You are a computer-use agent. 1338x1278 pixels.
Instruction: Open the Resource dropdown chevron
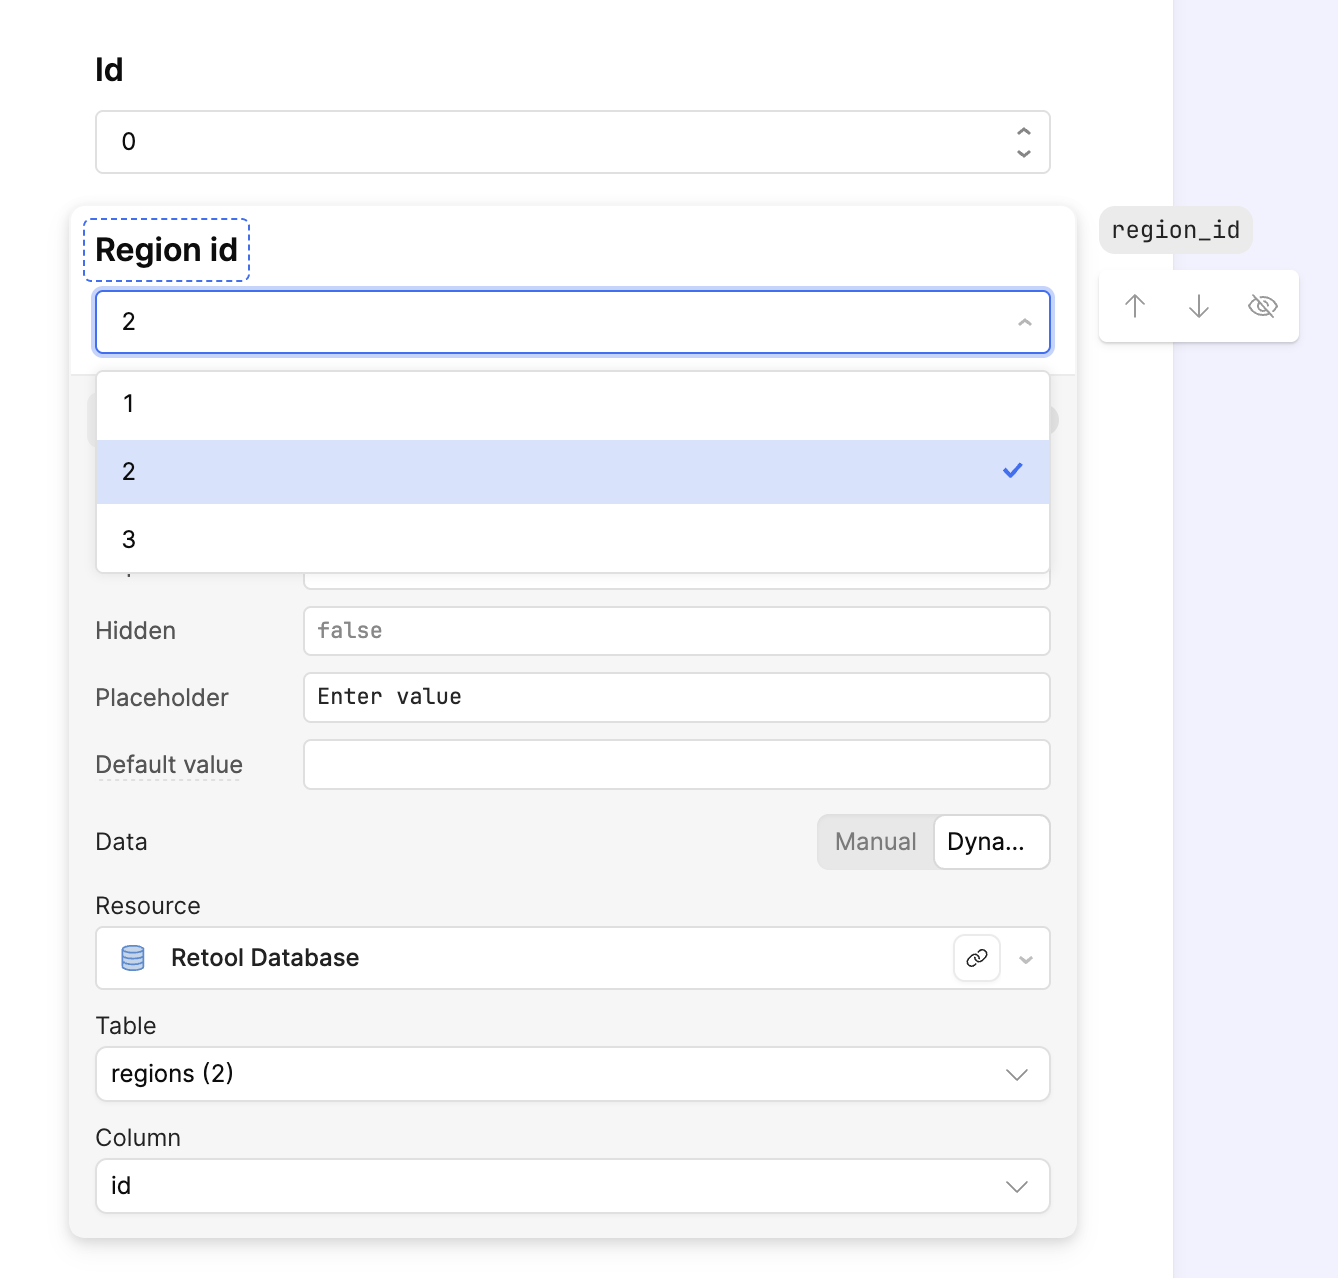coord(1025,959)
